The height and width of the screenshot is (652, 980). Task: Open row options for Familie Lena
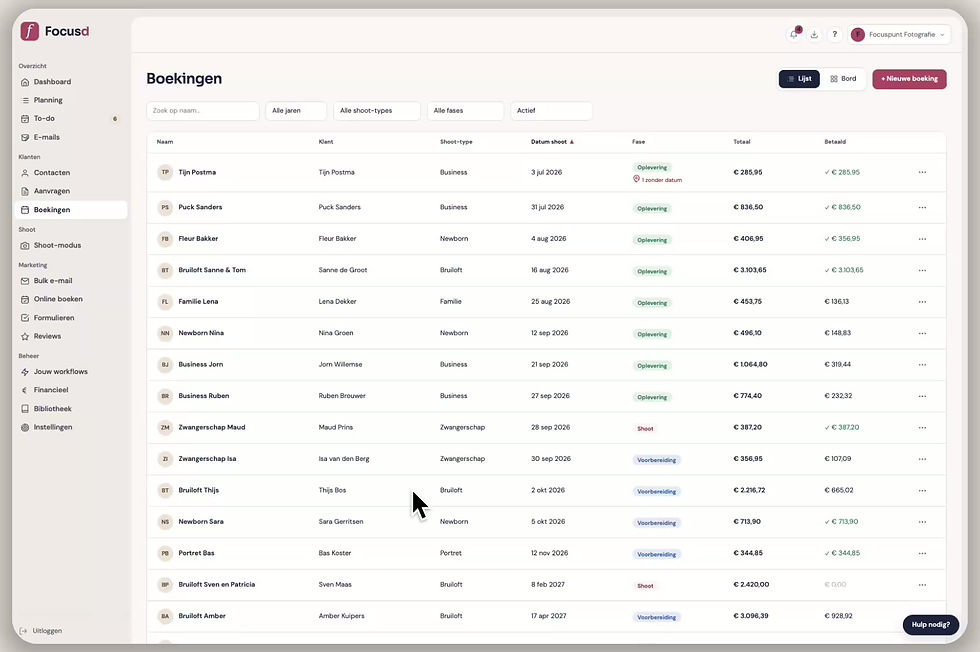(922, 301)
